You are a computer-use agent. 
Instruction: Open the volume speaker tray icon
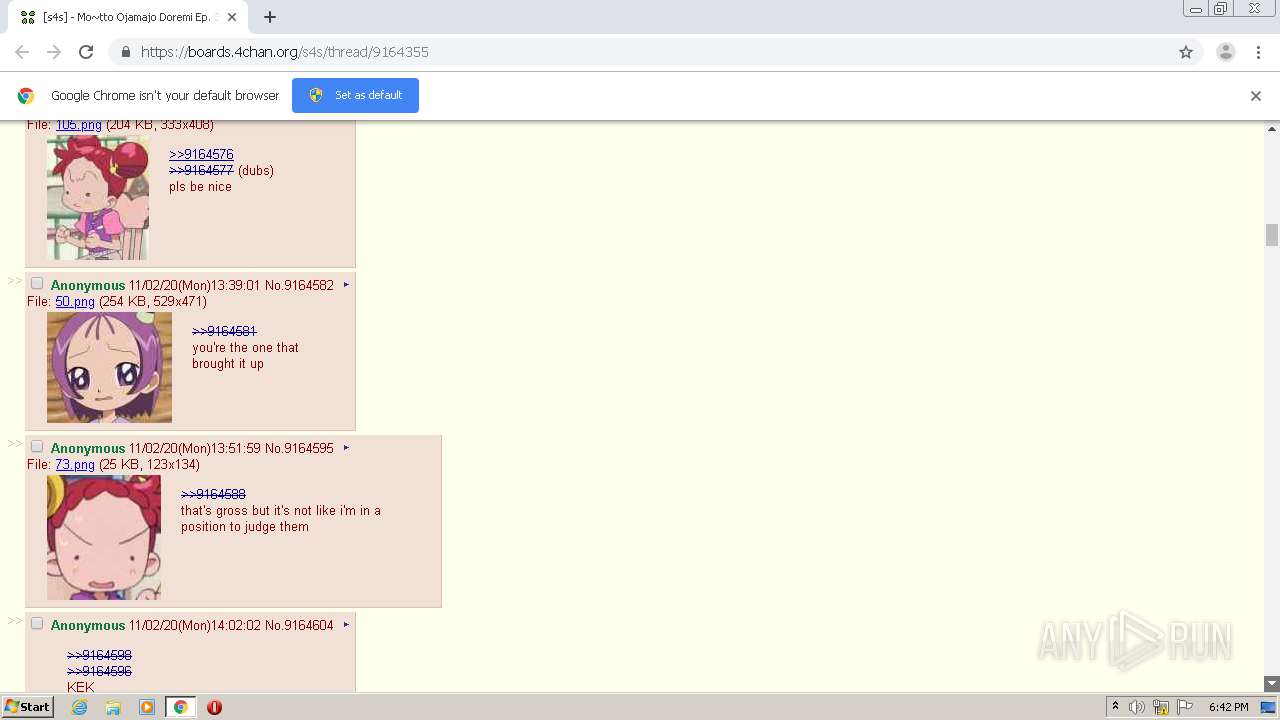pos(1137,707)
